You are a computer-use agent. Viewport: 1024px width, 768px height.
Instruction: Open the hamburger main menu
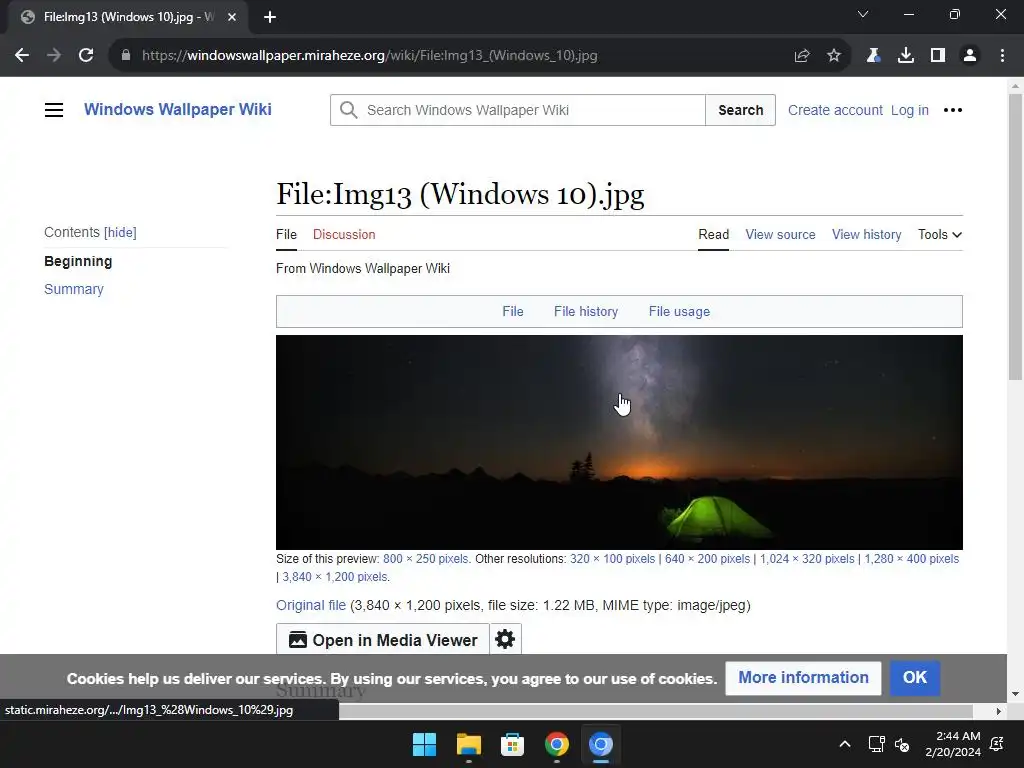pos(54,110)
